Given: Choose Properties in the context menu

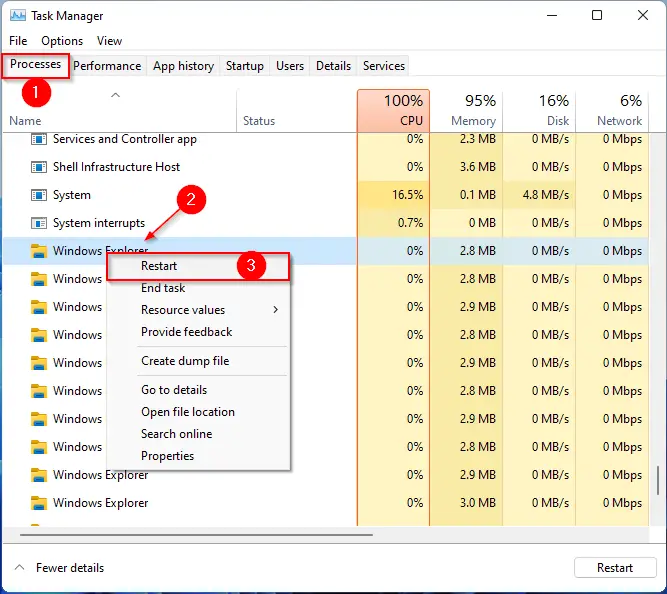Looking at the screenshot, I should point(198,456).
